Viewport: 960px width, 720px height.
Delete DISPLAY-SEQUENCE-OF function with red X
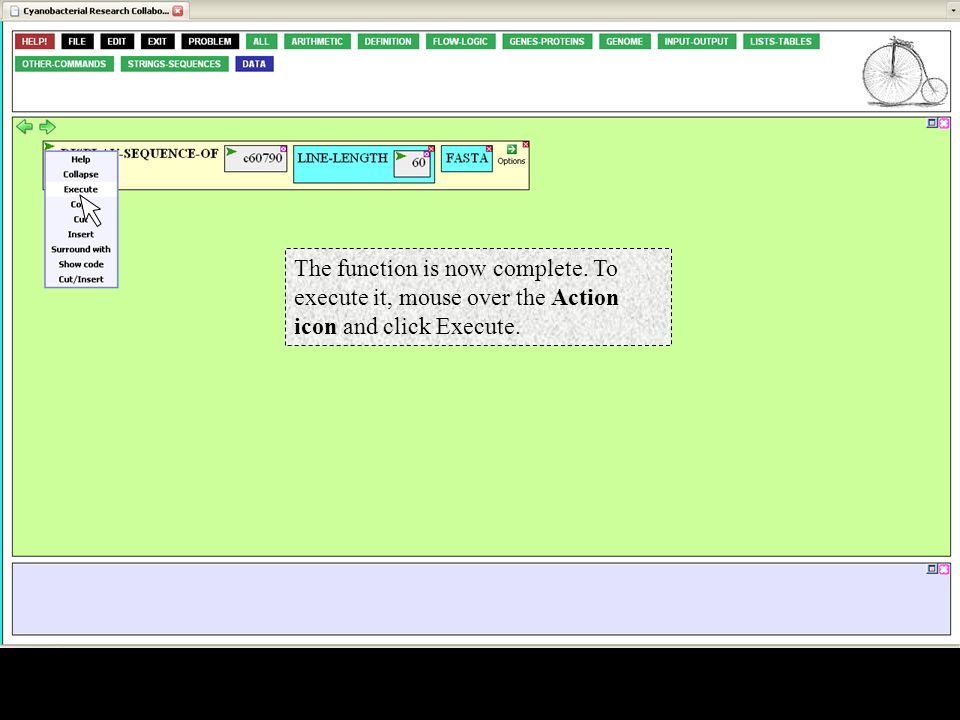tap(525, 144)
